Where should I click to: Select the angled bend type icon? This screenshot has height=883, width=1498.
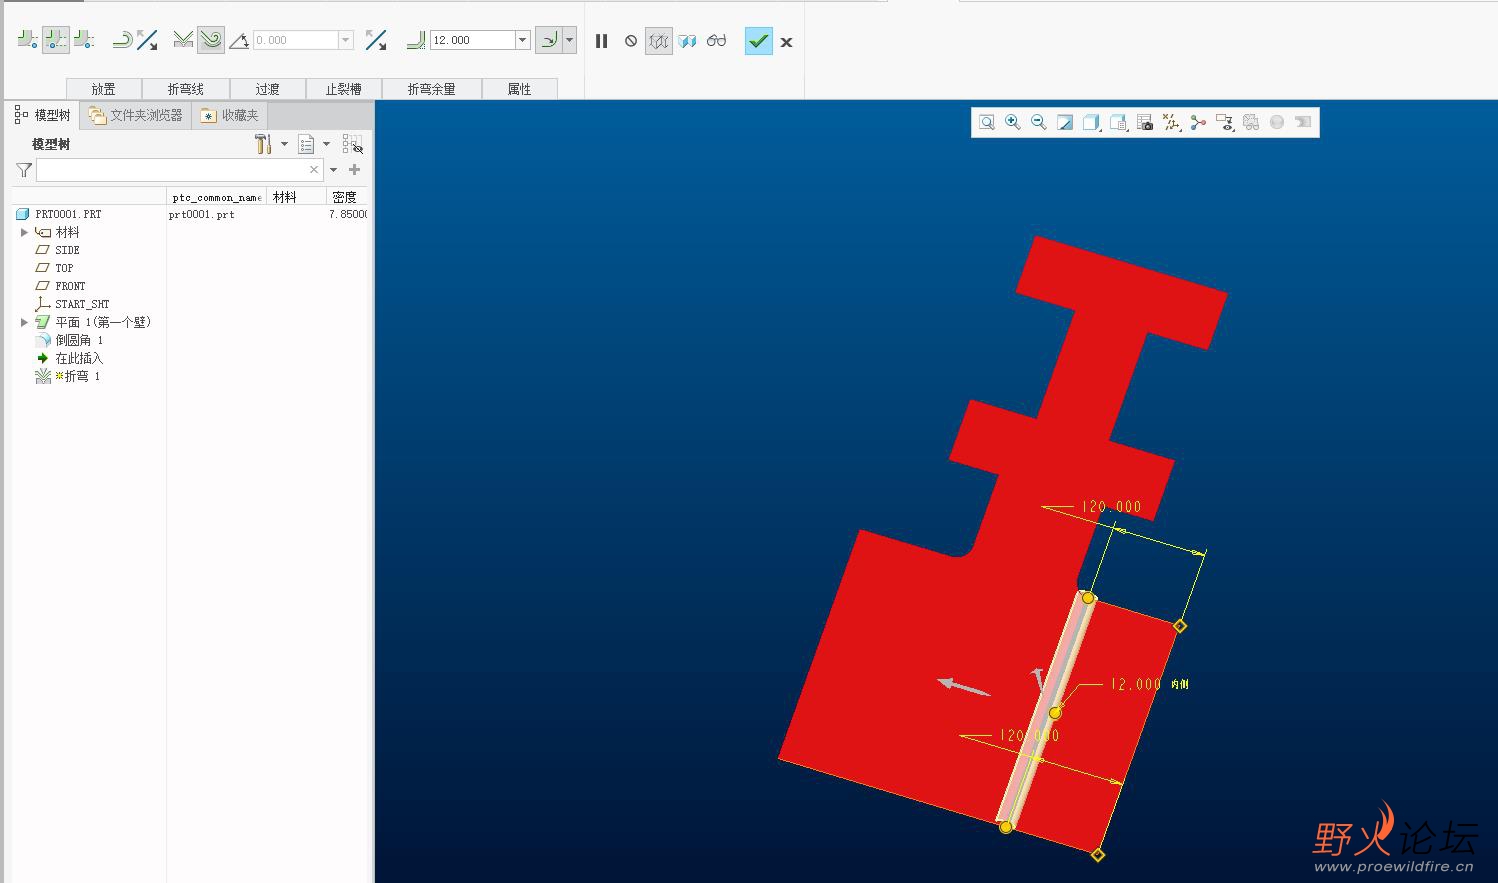click(x=183, y=40)
